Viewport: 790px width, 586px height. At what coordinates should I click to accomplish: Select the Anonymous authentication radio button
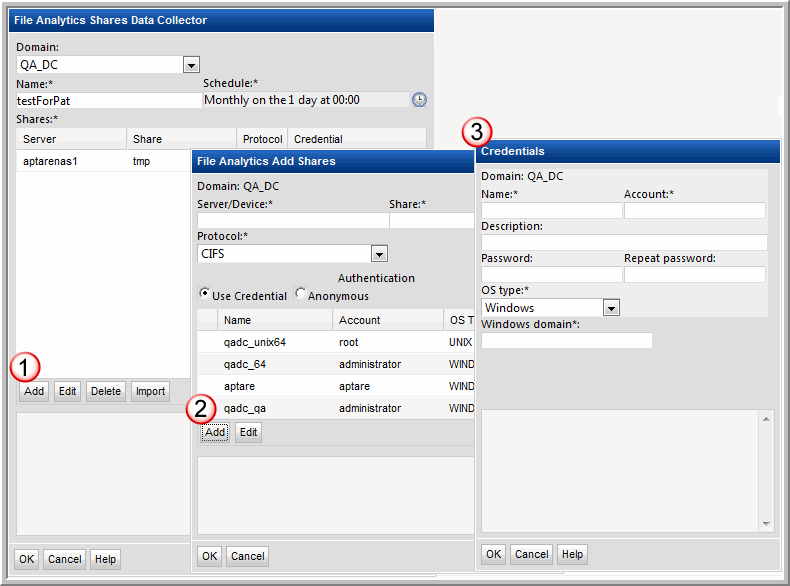[x=301, y=294]
